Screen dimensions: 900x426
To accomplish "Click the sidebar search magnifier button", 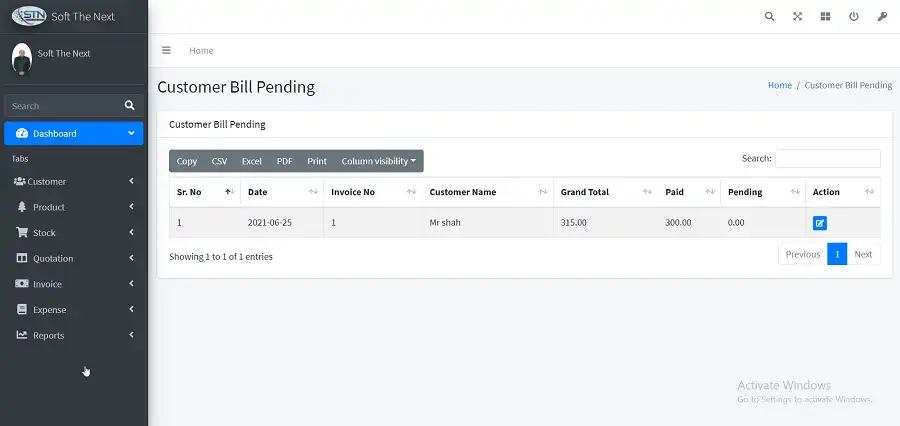I will [129, 105].
